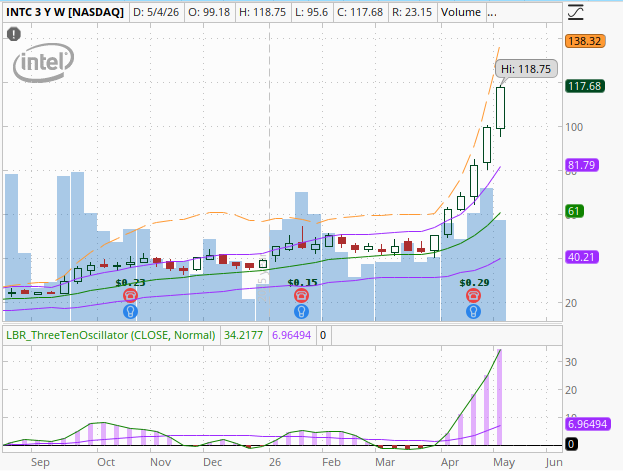Click the D: 5/4/26 date field
This screenshot has height=471, width=623.
pyautogui.click(x=156, y=12)
